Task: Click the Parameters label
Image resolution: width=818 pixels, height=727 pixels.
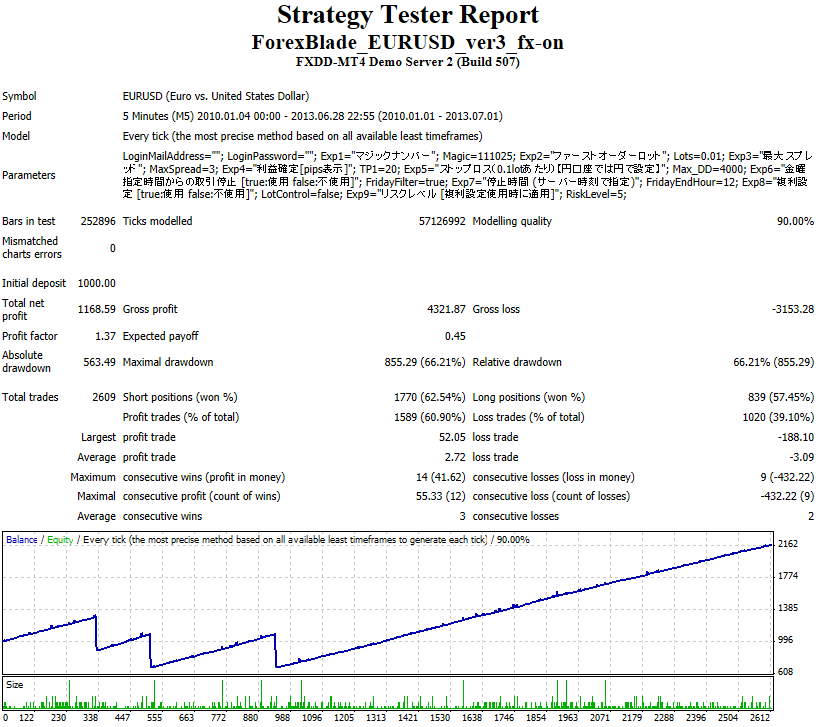Action: coord(29,176)
